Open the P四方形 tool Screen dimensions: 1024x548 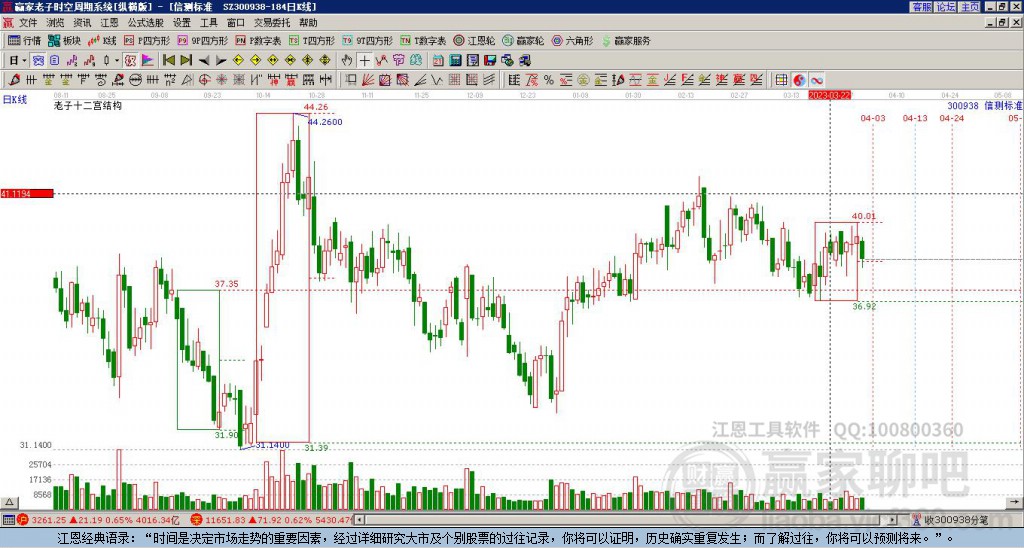[147, 40]
